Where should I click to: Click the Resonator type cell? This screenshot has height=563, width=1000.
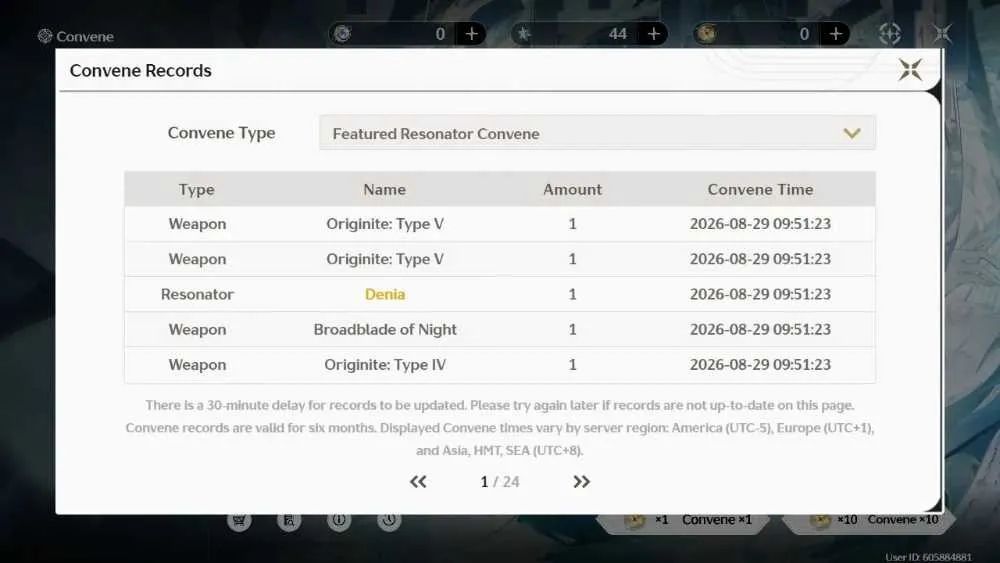click(x=197, y=294)
